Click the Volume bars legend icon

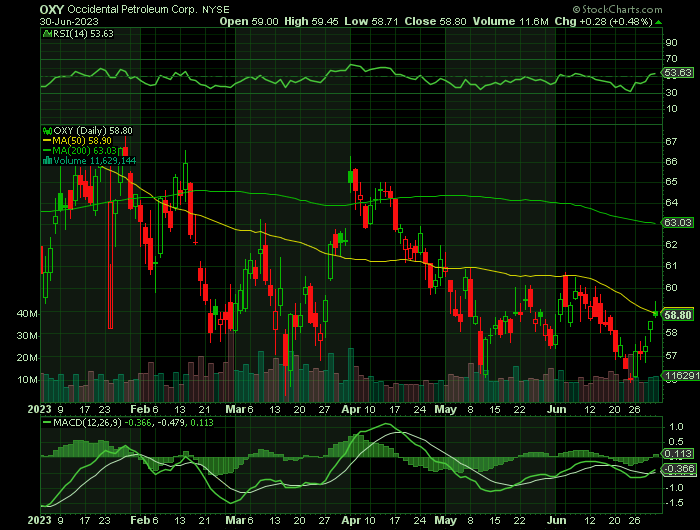tap(47, 160)
